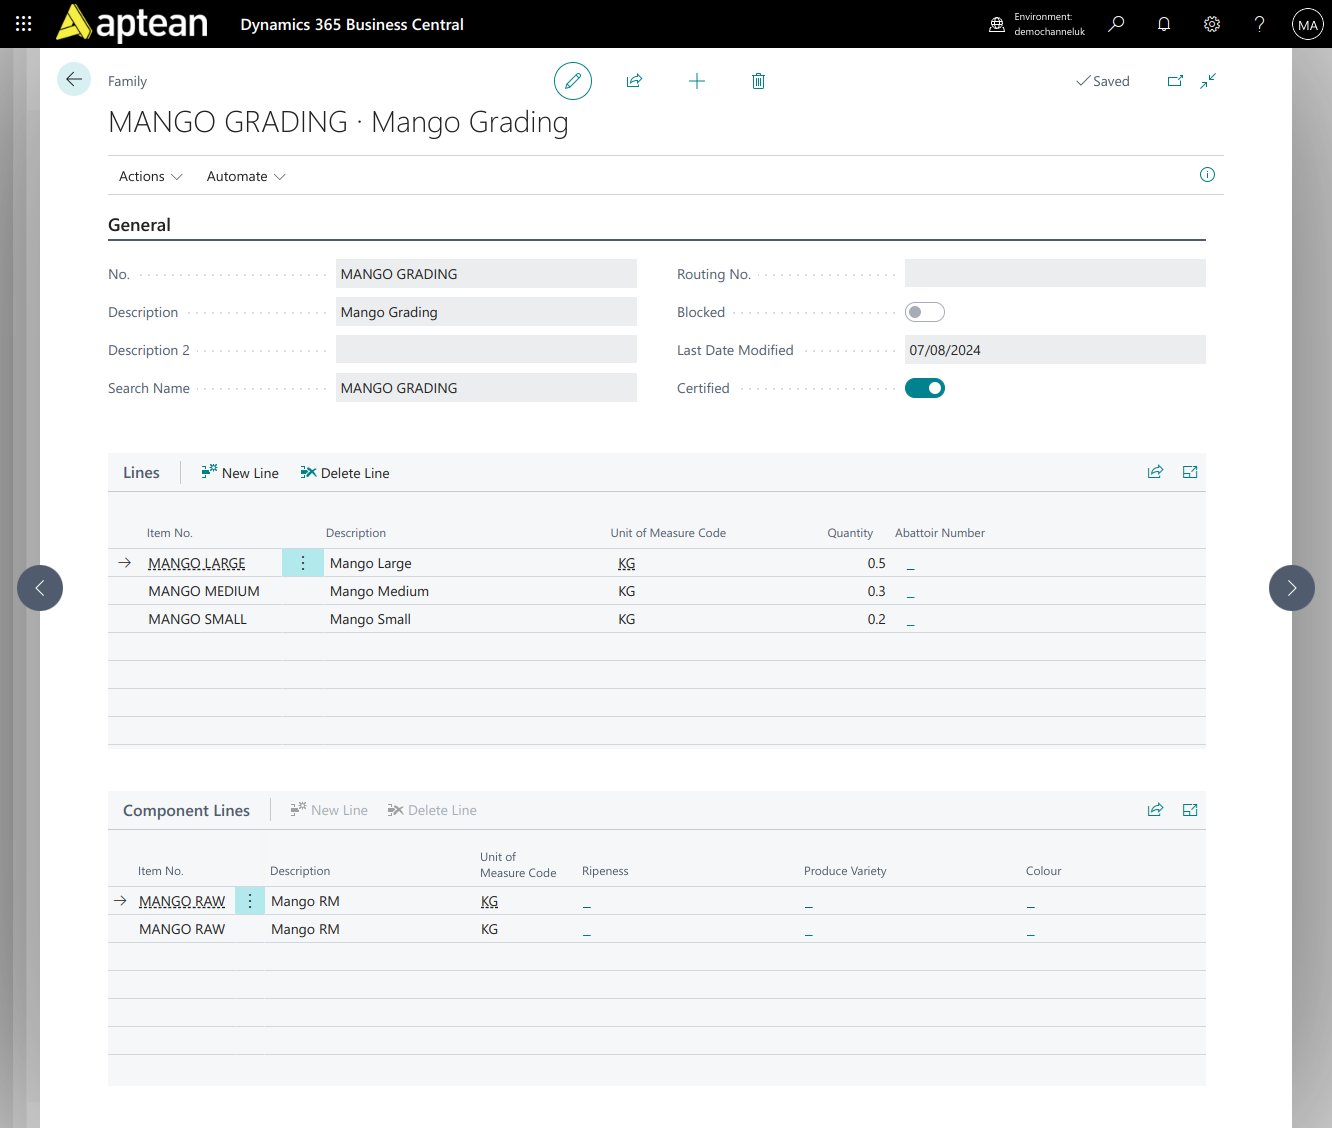This screenshot has width=1332, height=1128.
Task: Open the notifications bell
Action: coord(1164,24)
